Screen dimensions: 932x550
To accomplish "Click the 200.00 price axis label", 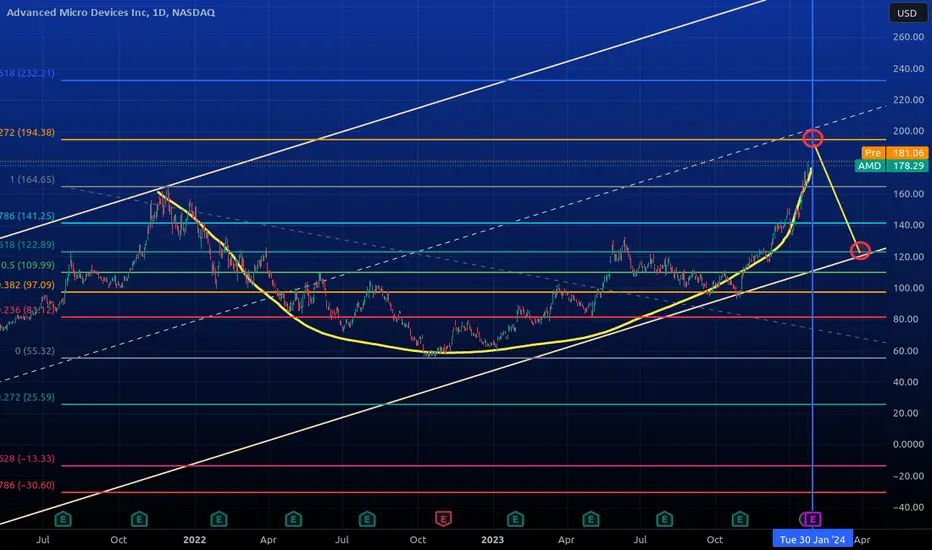I will pos(908,131).
